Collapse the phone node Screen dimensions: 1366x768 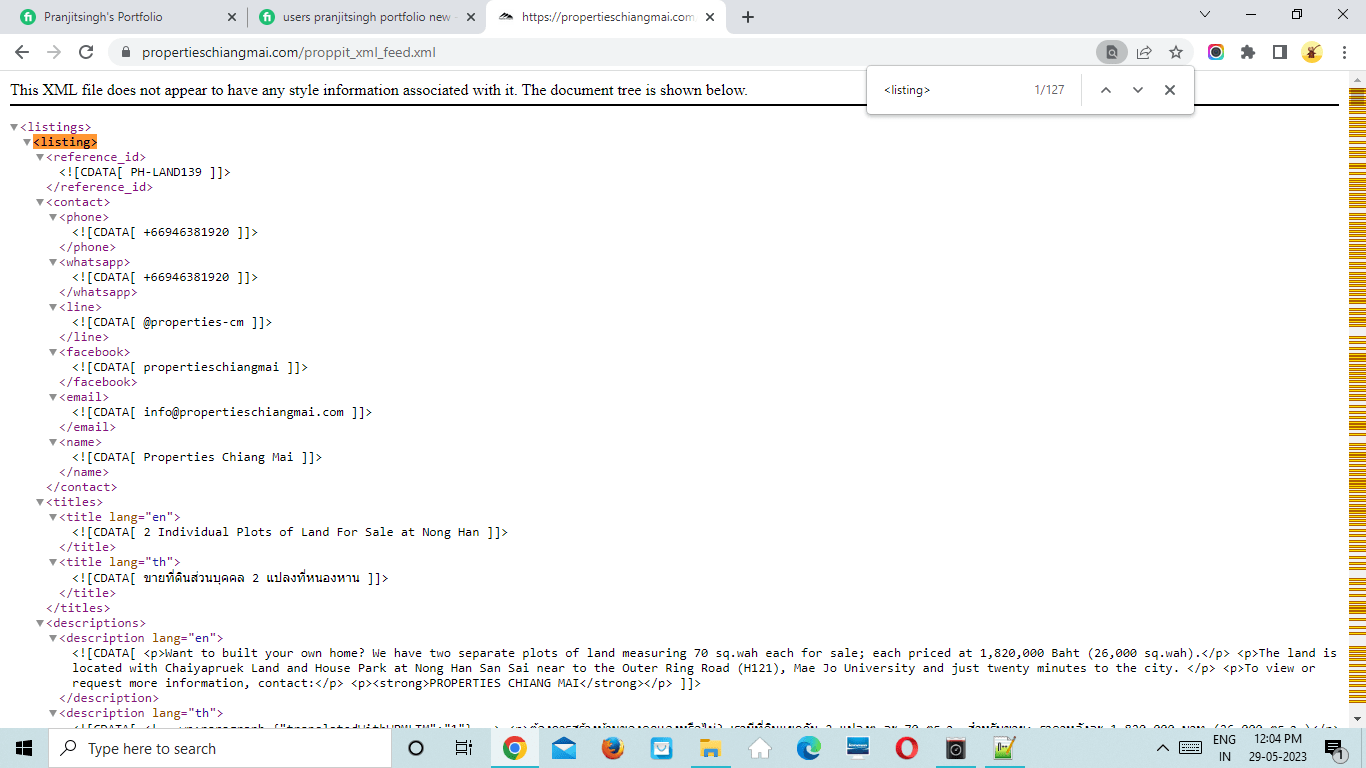pos(53,217)
